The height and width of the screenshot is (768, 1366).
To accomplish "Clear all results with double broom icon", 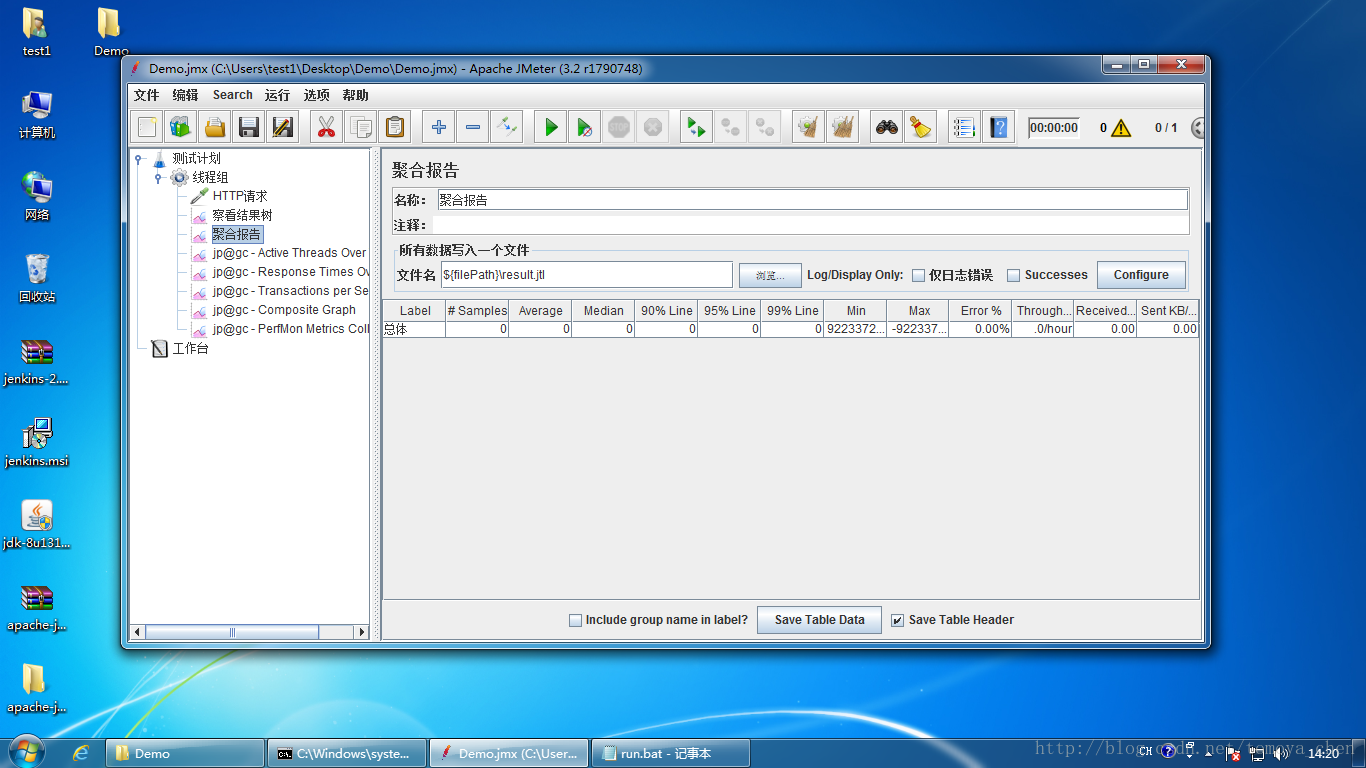I will coord(843,127).
